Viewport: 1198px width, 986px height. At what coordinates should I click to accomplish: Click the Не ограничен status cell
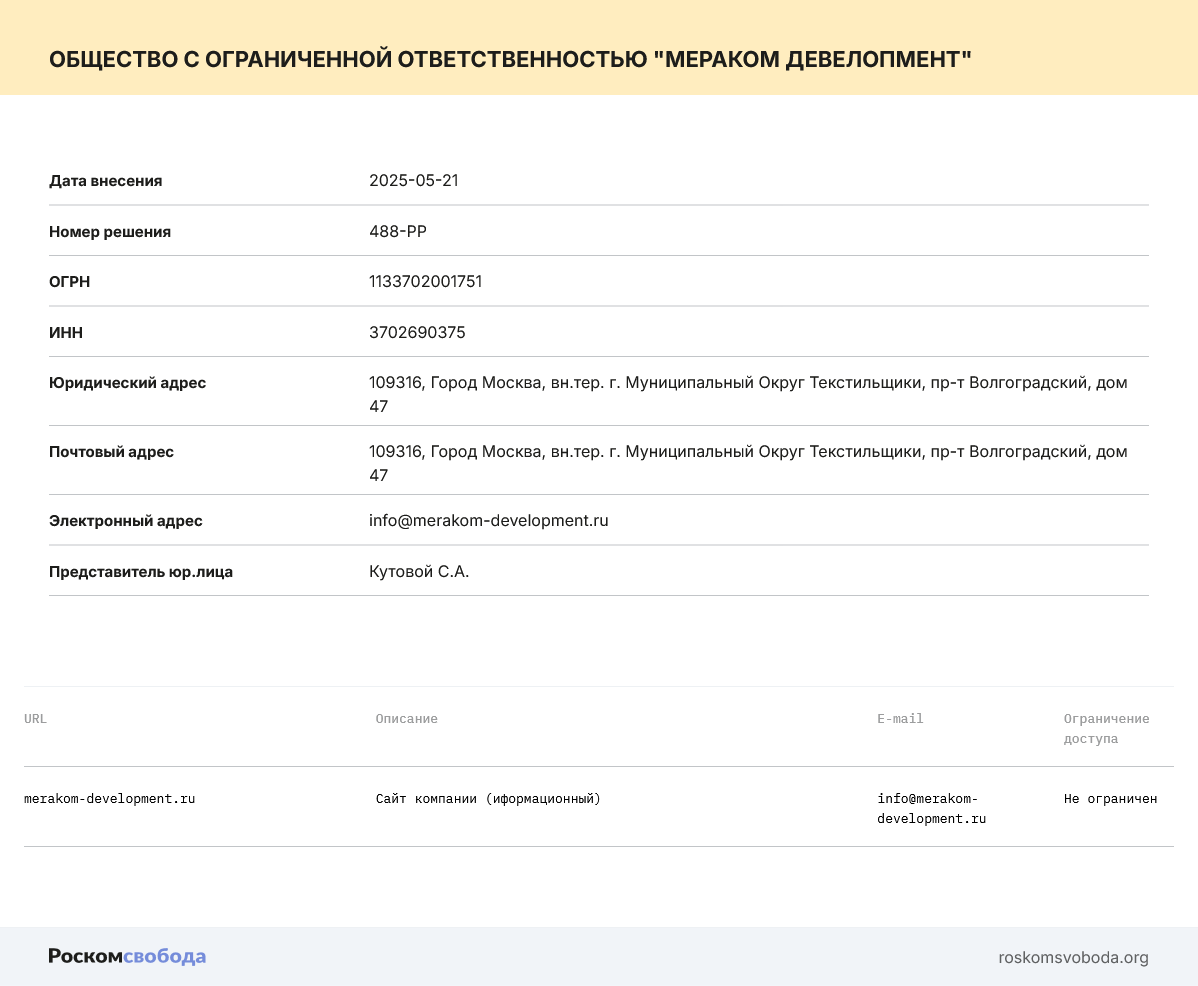pyautogui.click(x=1110, y=798)
